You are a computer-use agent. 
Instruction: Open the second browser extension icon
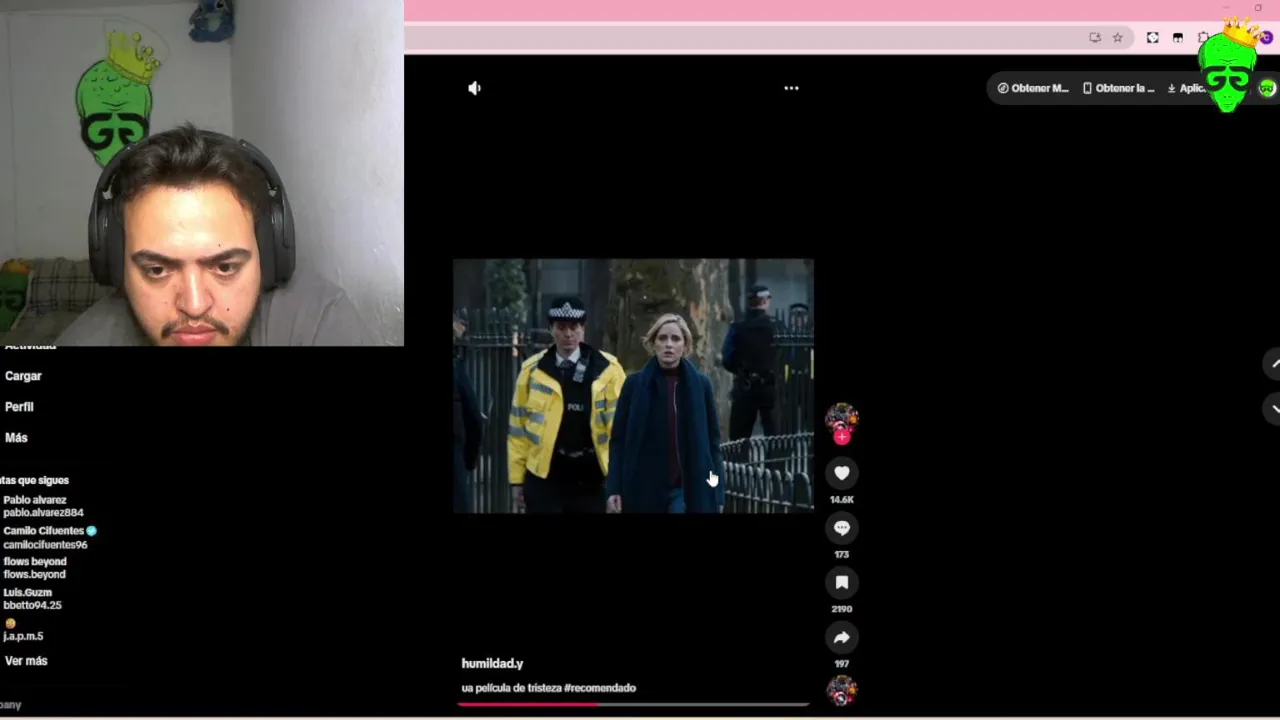[x=1178, y=38]
